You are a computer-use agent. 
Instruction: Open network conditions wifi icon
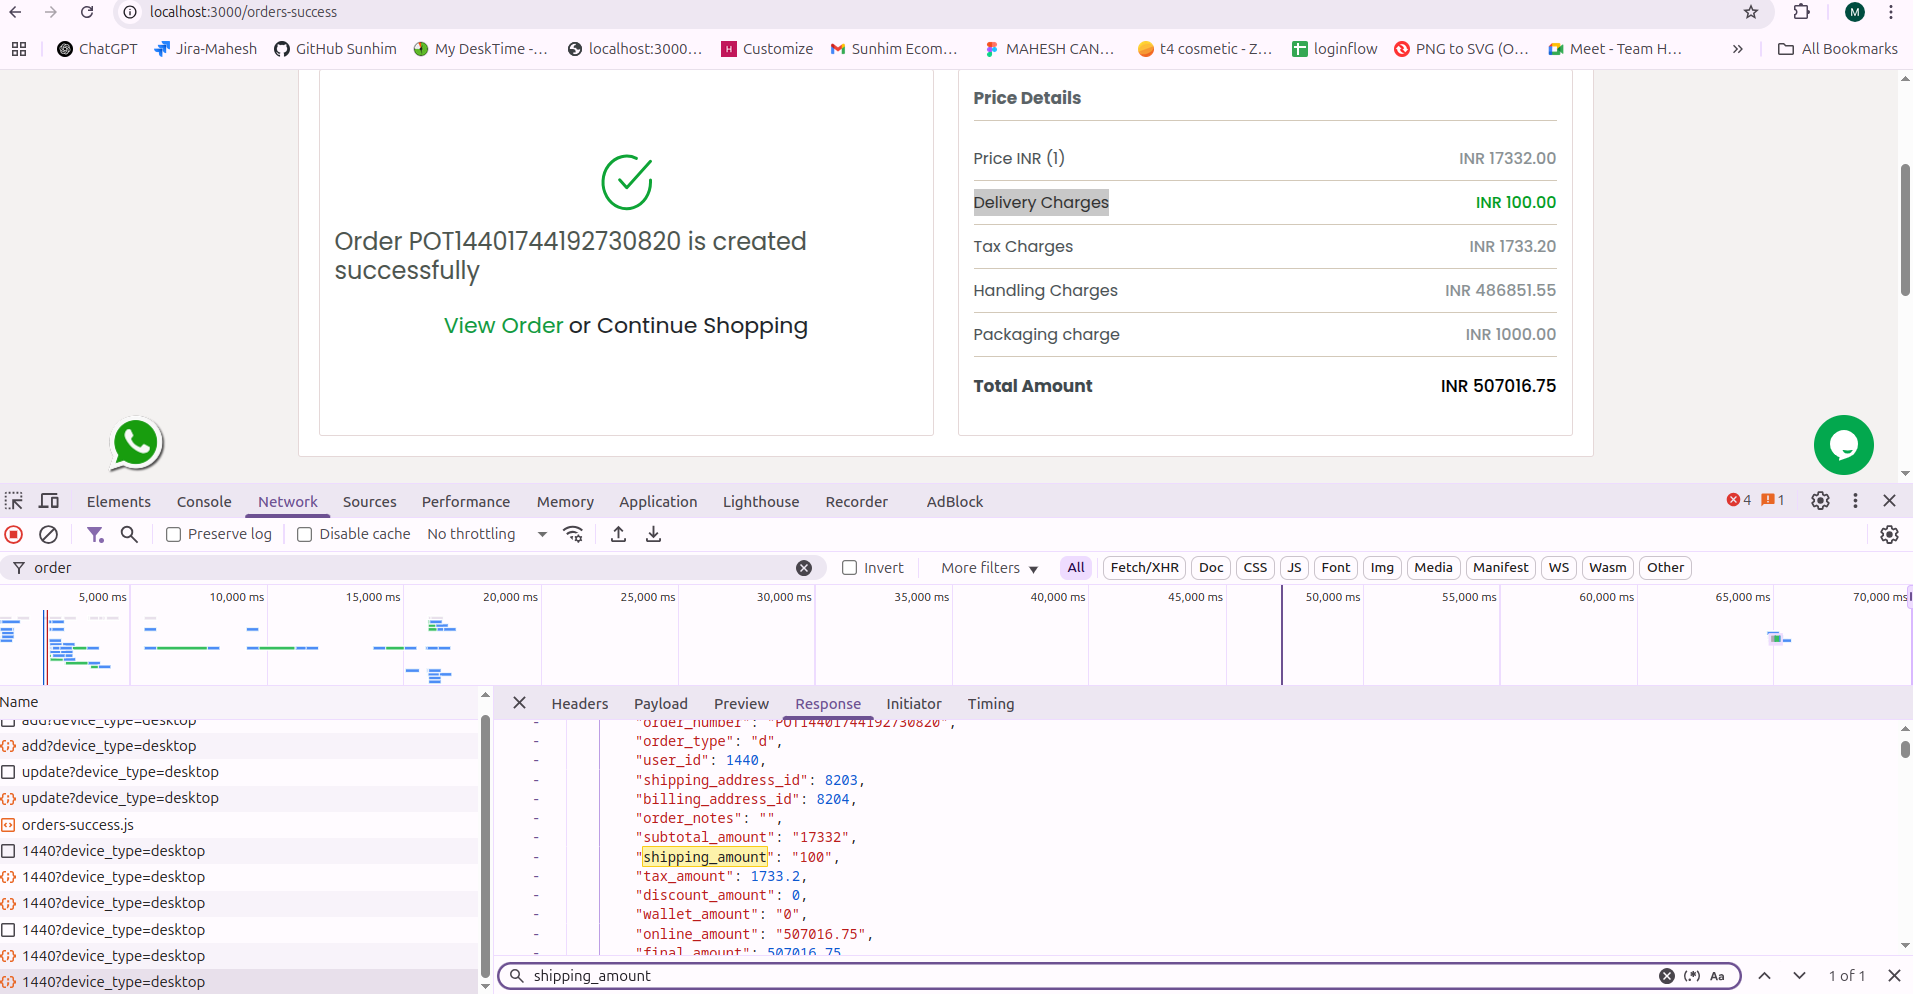(573, 534)
